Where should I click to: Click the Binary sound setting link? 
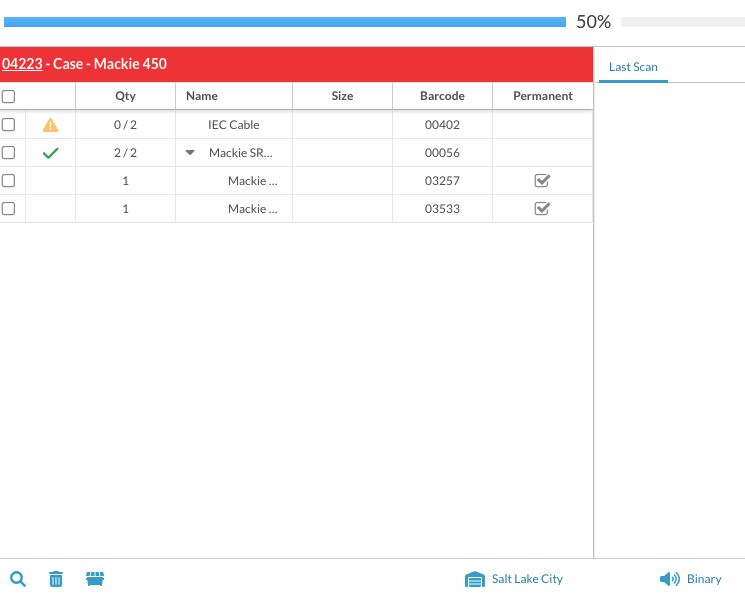click(704, 579)
